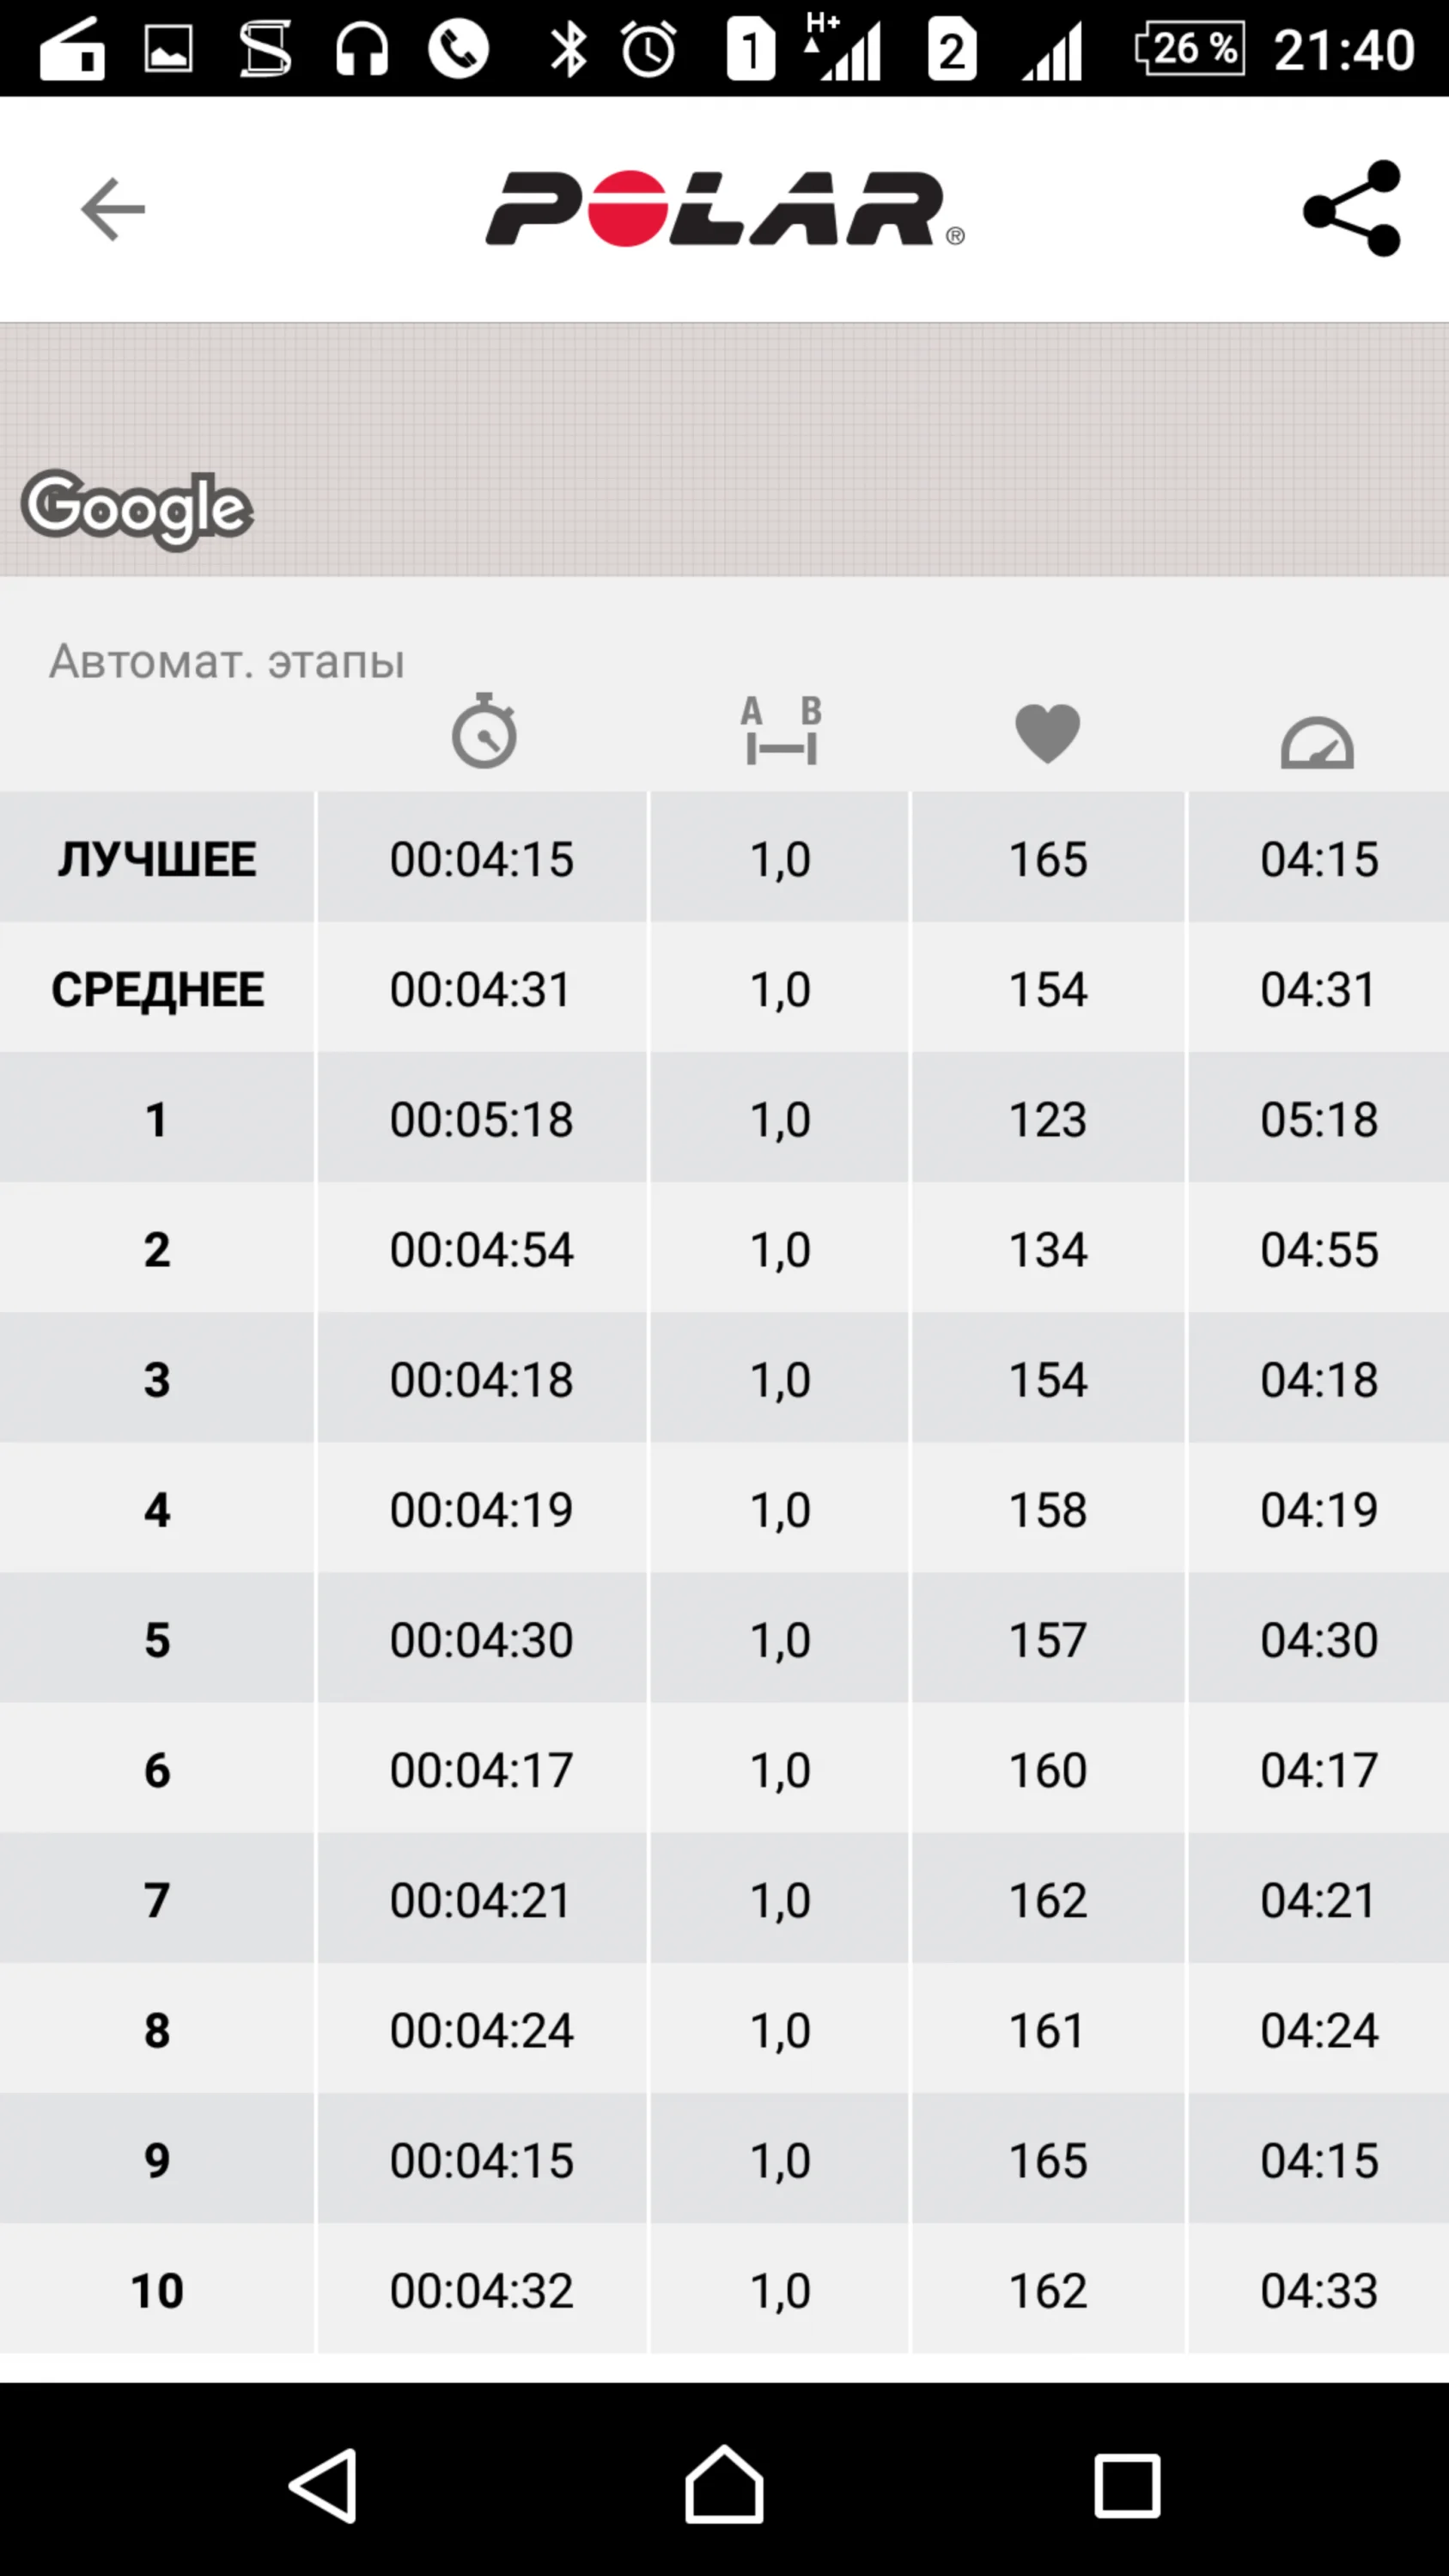Tap the Polar logo
The width and height of the screenshot is (1449, 2576).
pyautogui.click(x=724, y=209)
